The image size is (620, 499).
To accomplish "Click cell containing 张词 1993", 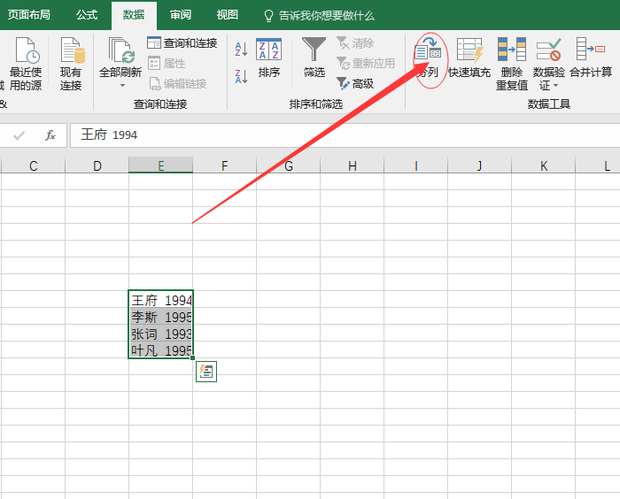I will [161, 333].
